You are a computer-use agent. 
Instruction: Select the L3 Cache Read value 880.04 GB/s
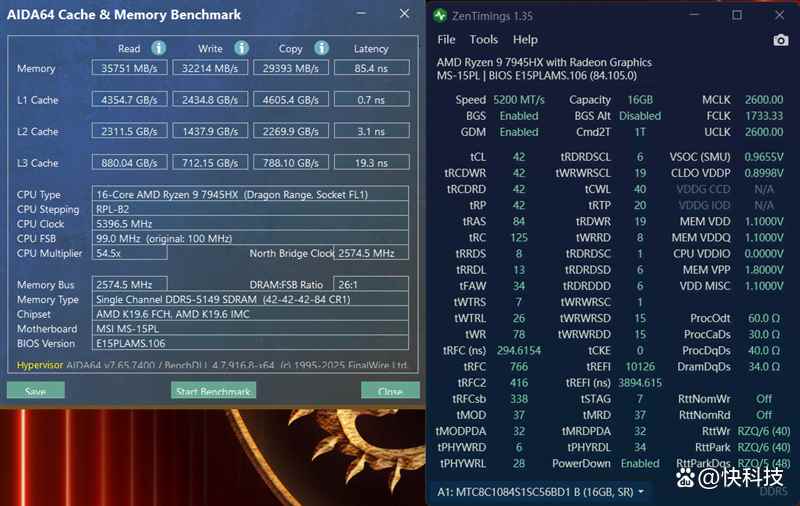[x=130, y=163]
